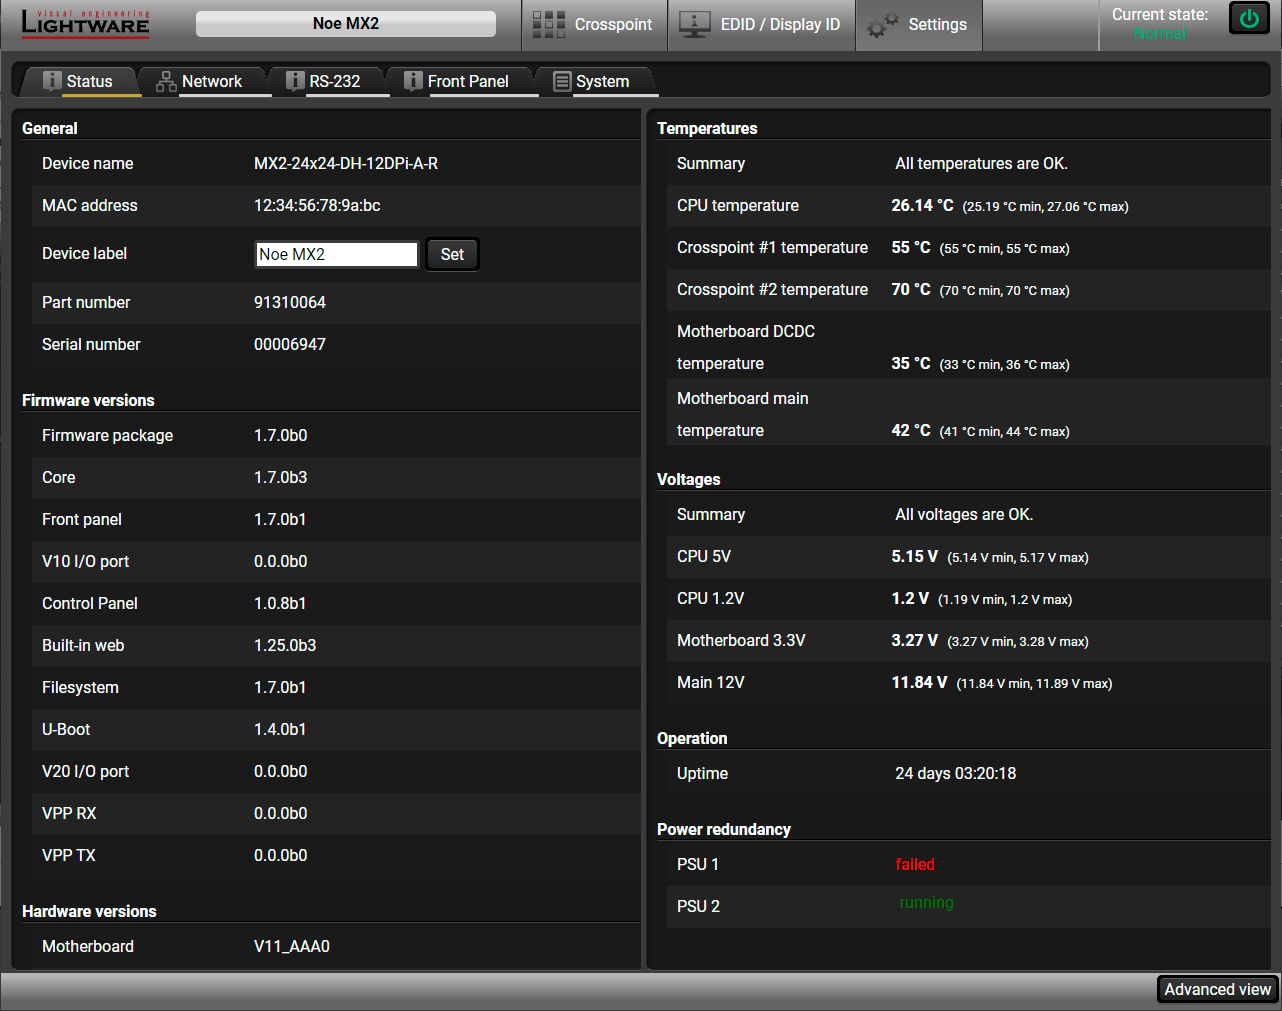Select serial number 00006947
1282x1011 pixels.
[290, 344]
